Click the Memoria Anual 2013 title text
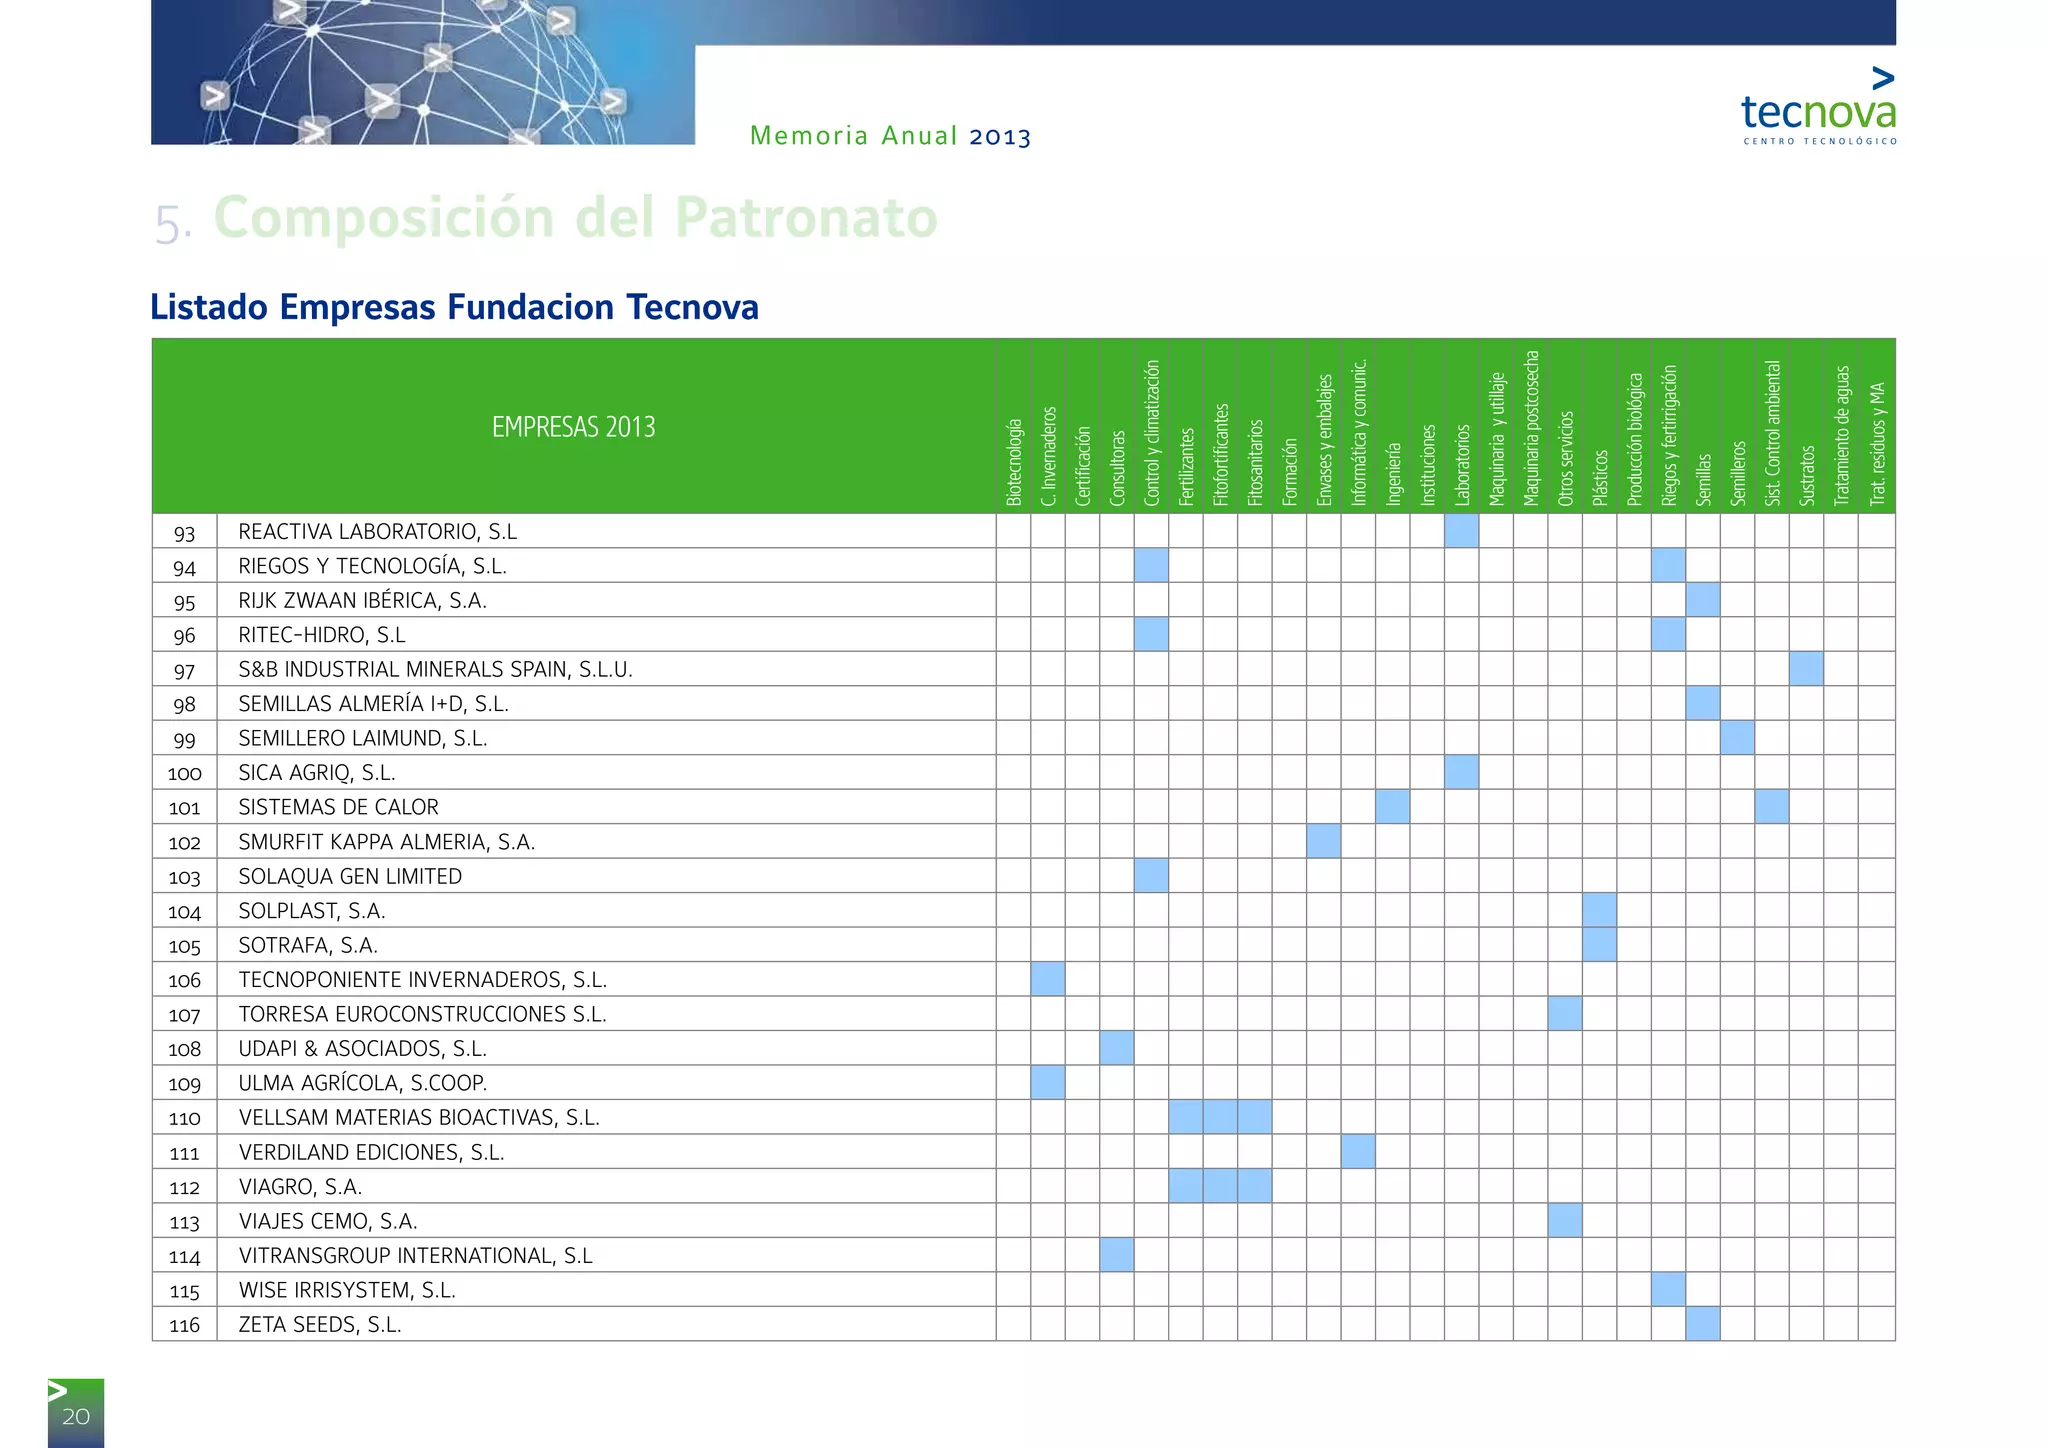Viewport: 2048px width, 1448px height. click(x=890, y=136)
